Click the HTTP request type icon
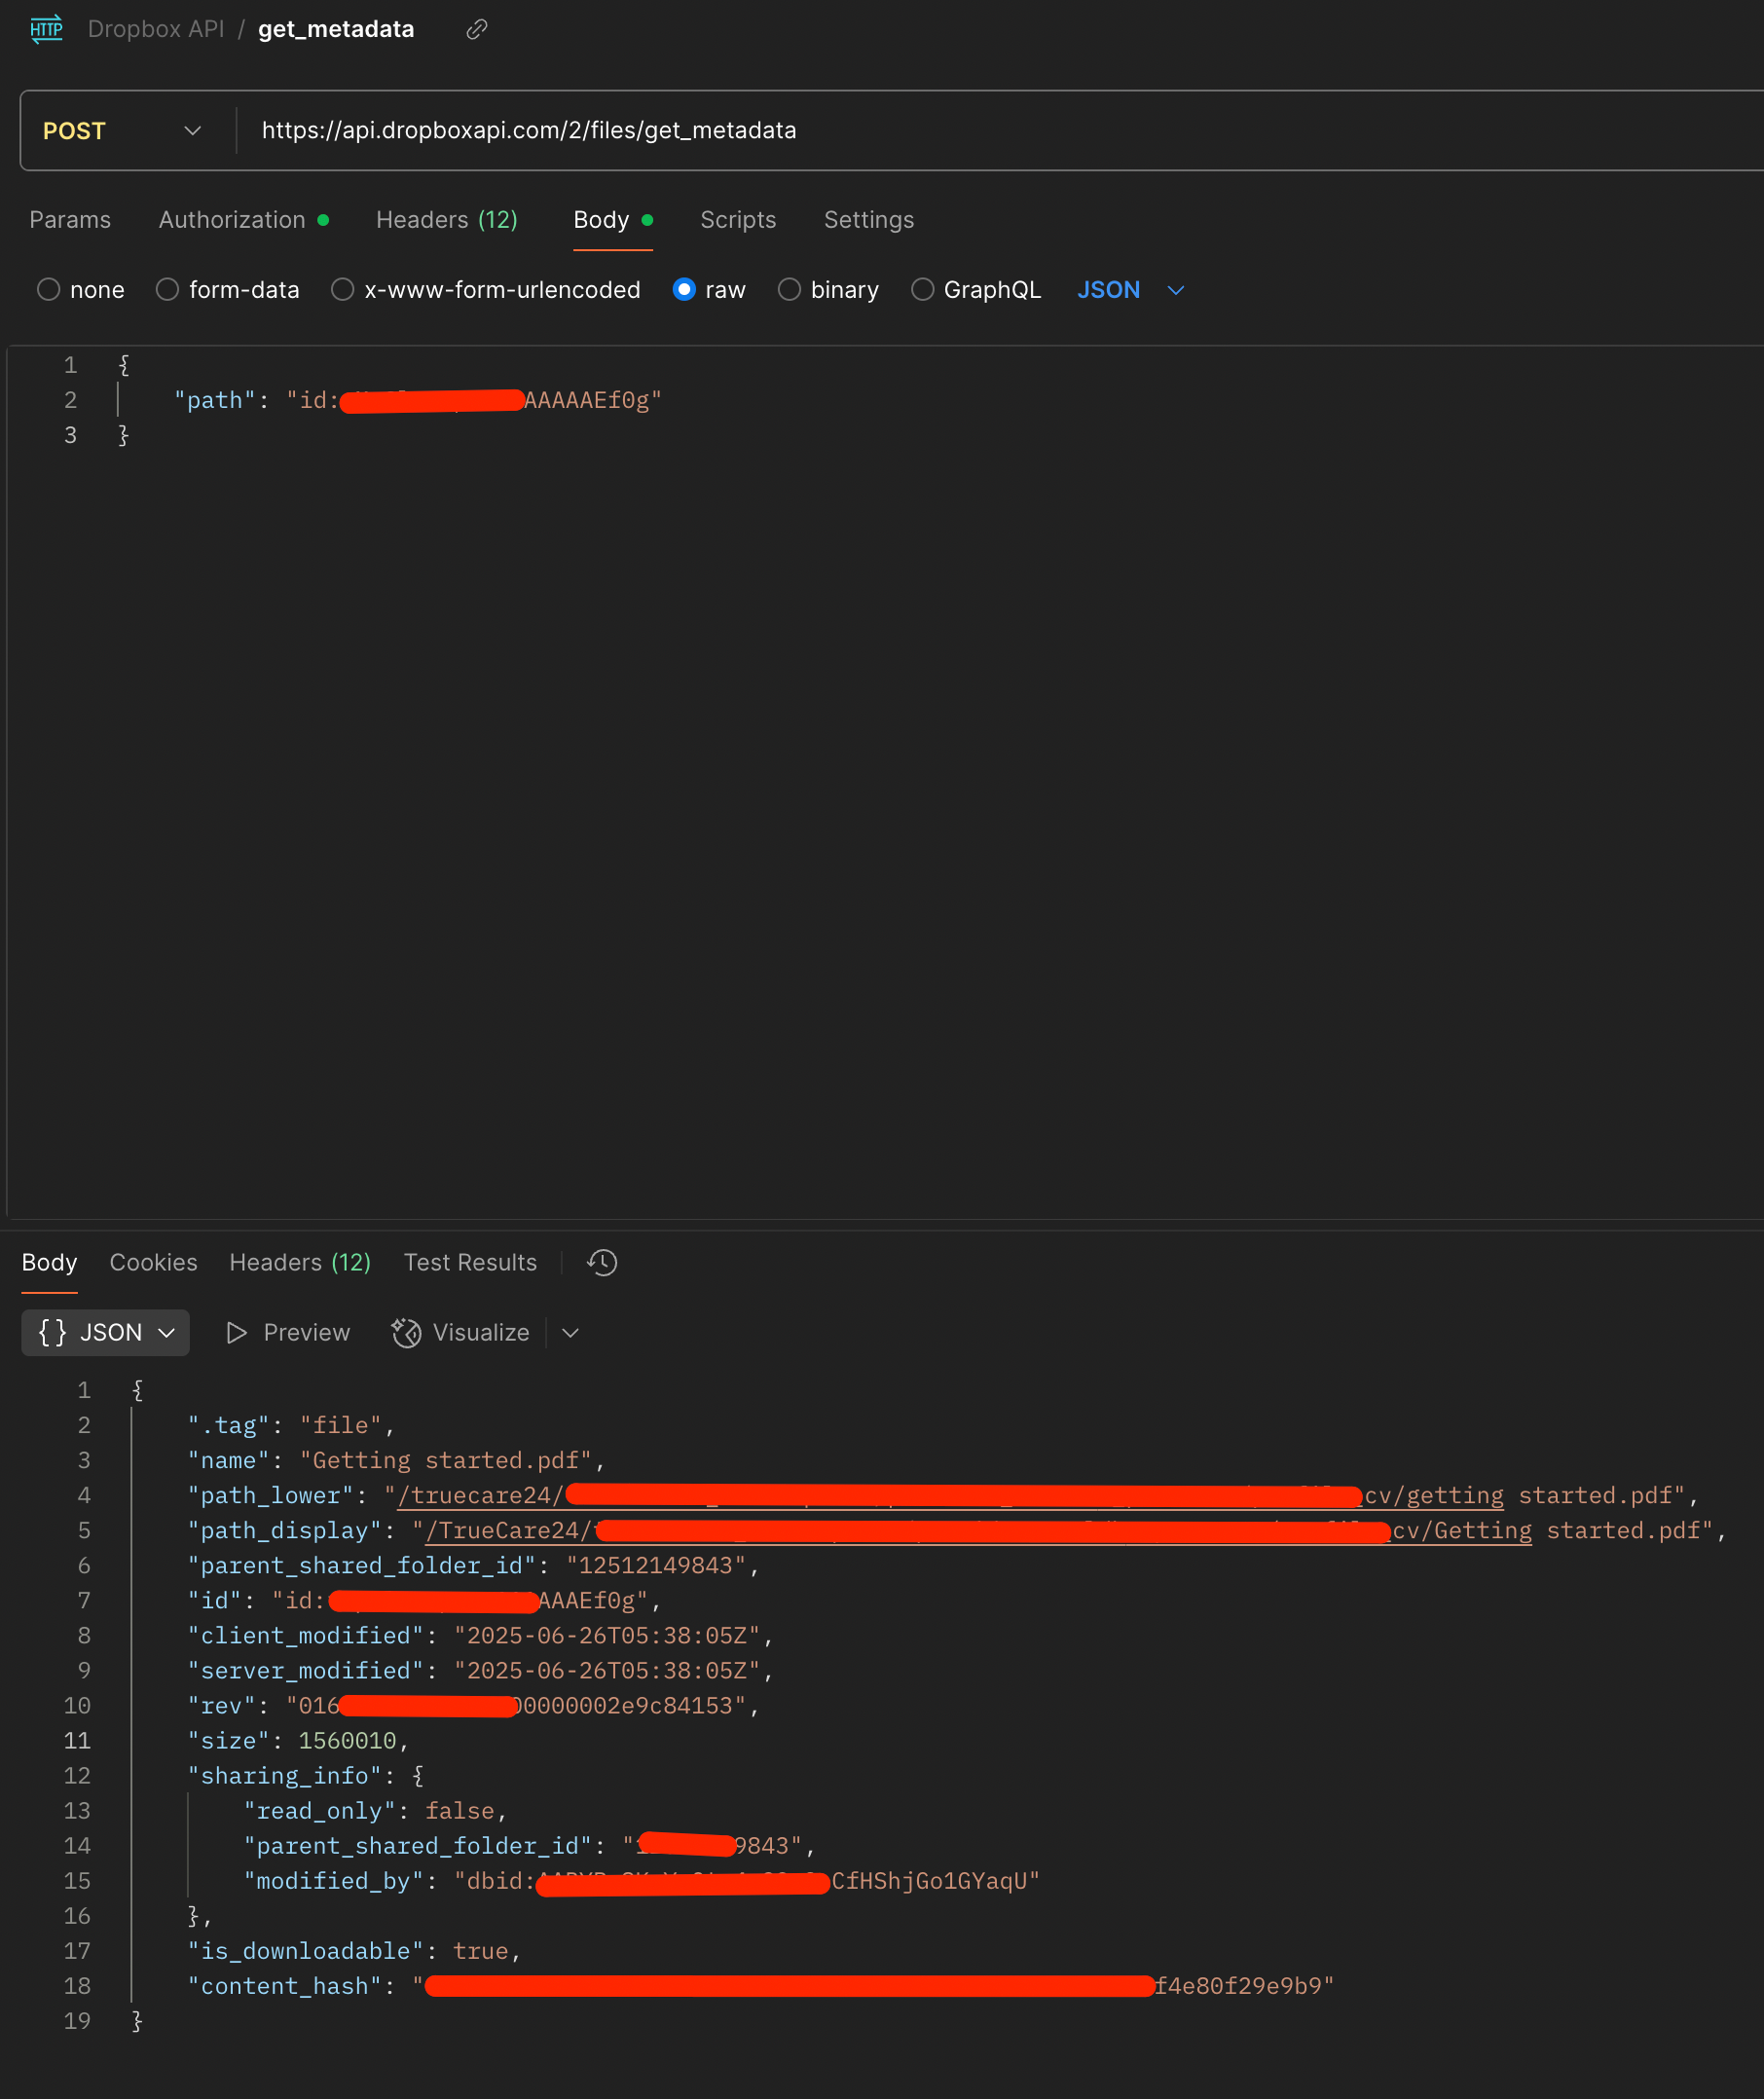Viewport: 1764px width, 2099px height. (46, 29)
